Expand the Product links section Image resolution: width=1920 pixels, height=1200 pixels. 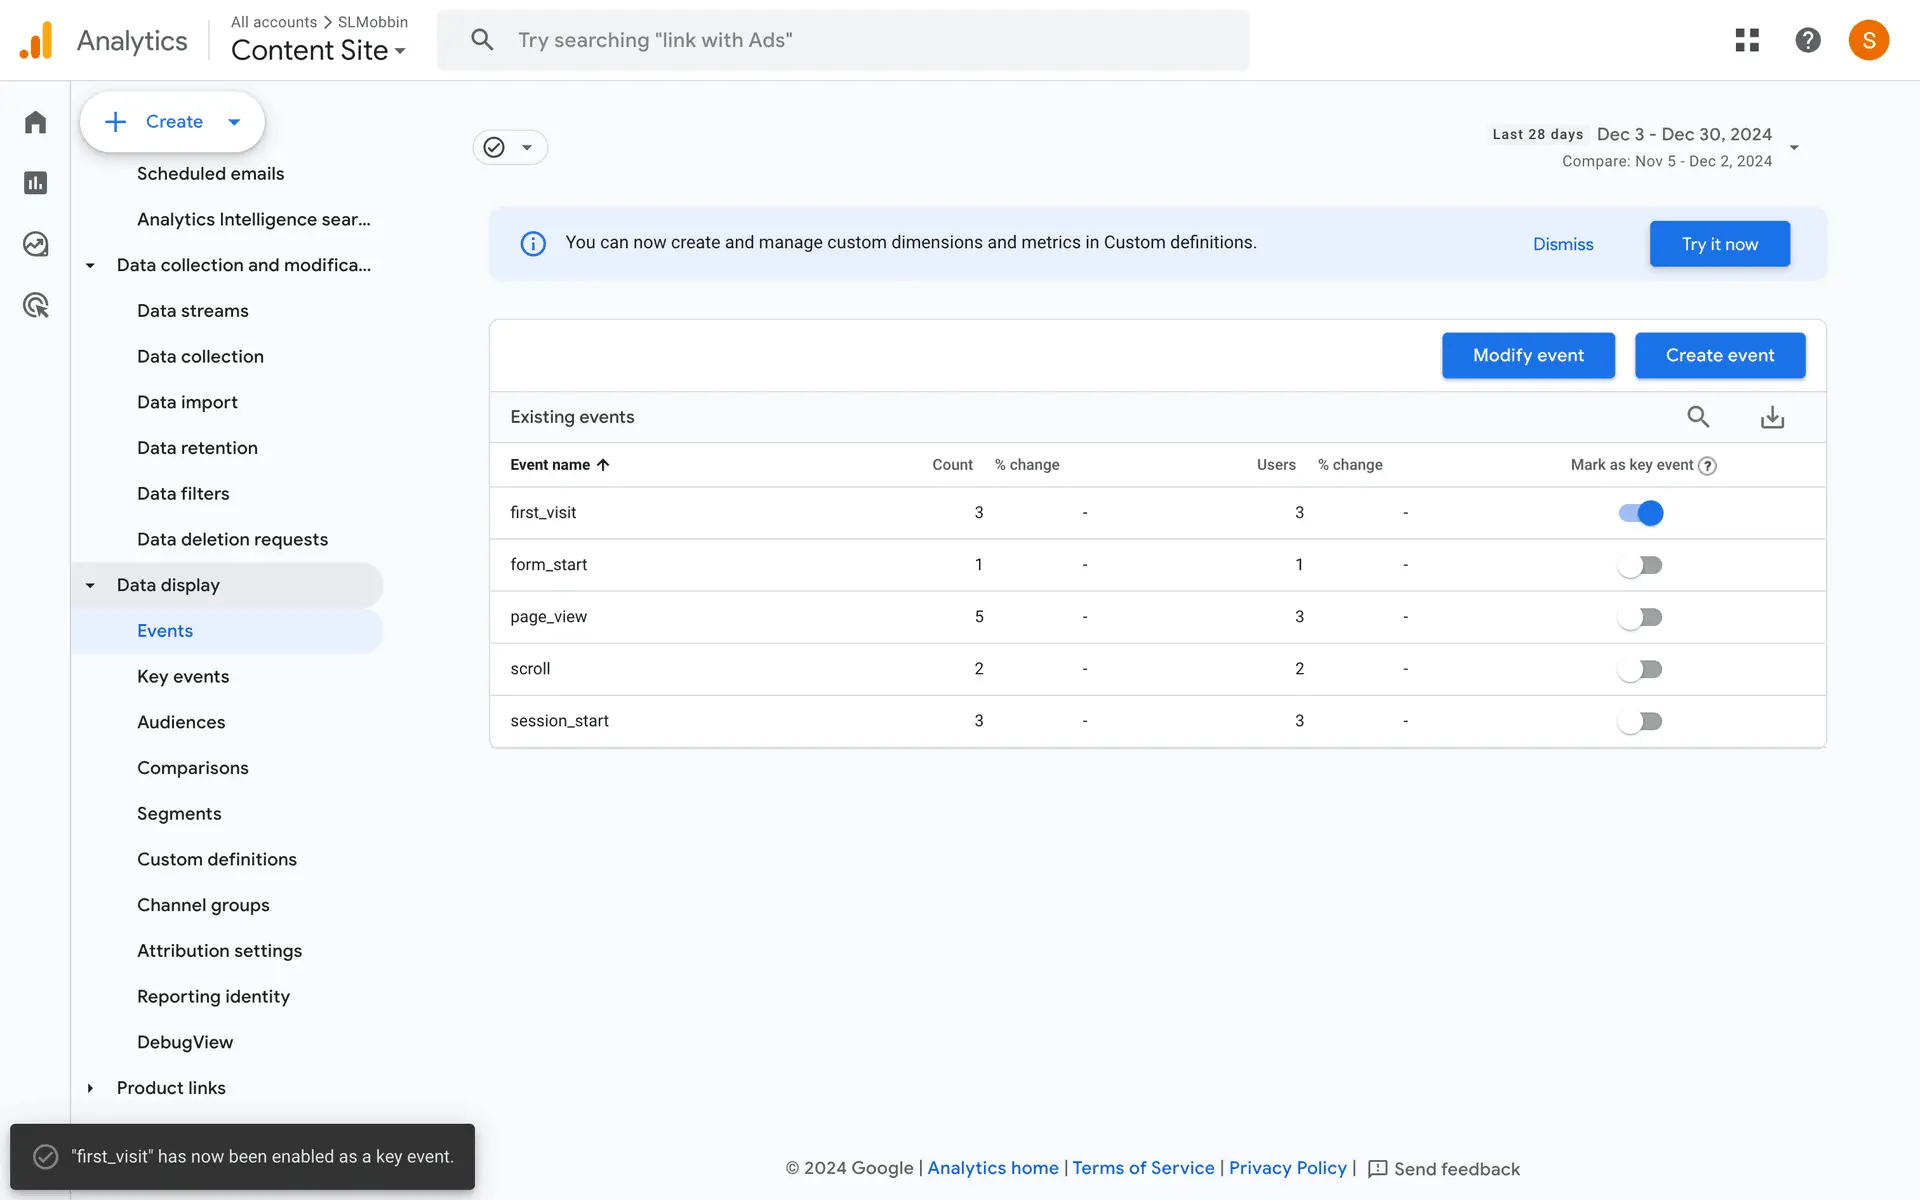(x=90, y=1088)
